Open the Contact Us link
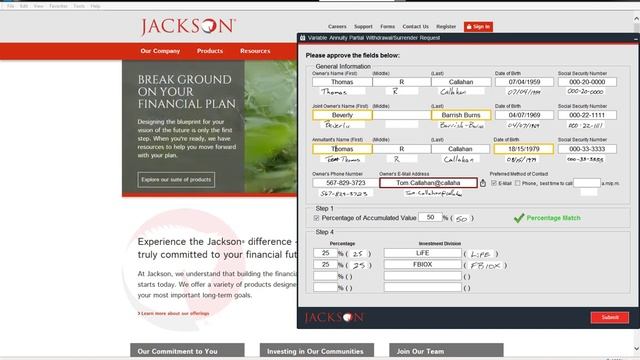 416,27
